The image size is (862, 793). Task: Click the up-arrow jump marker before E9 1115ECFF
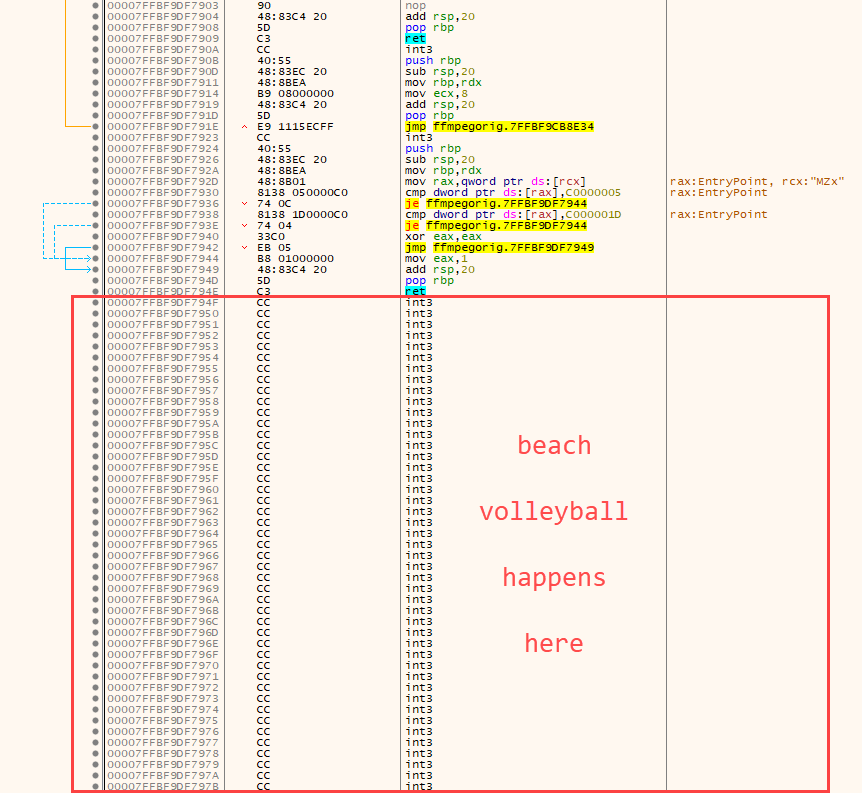(246, 127)
